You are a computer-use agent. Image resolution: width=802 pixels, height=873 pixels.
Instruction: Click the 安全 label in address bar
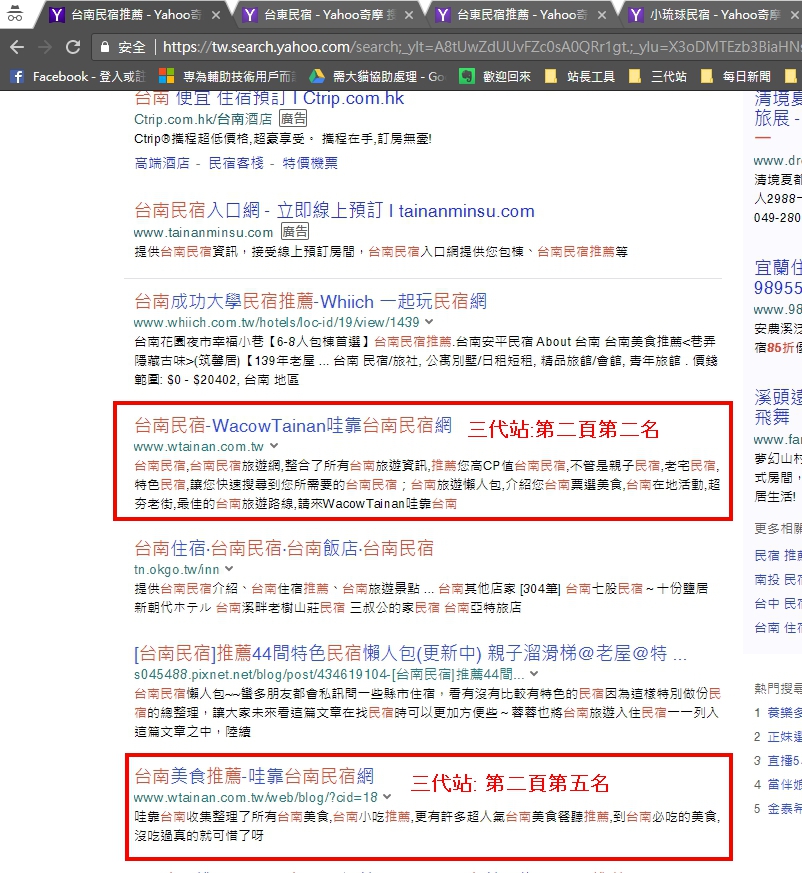click(131, 47)
